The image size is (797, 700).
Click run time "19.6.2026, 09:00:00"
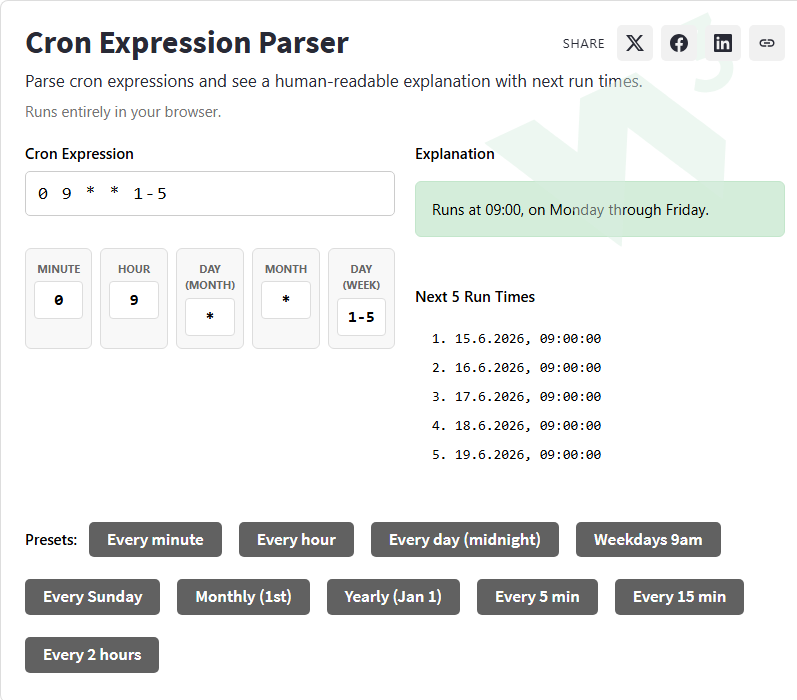click(528, 454)
